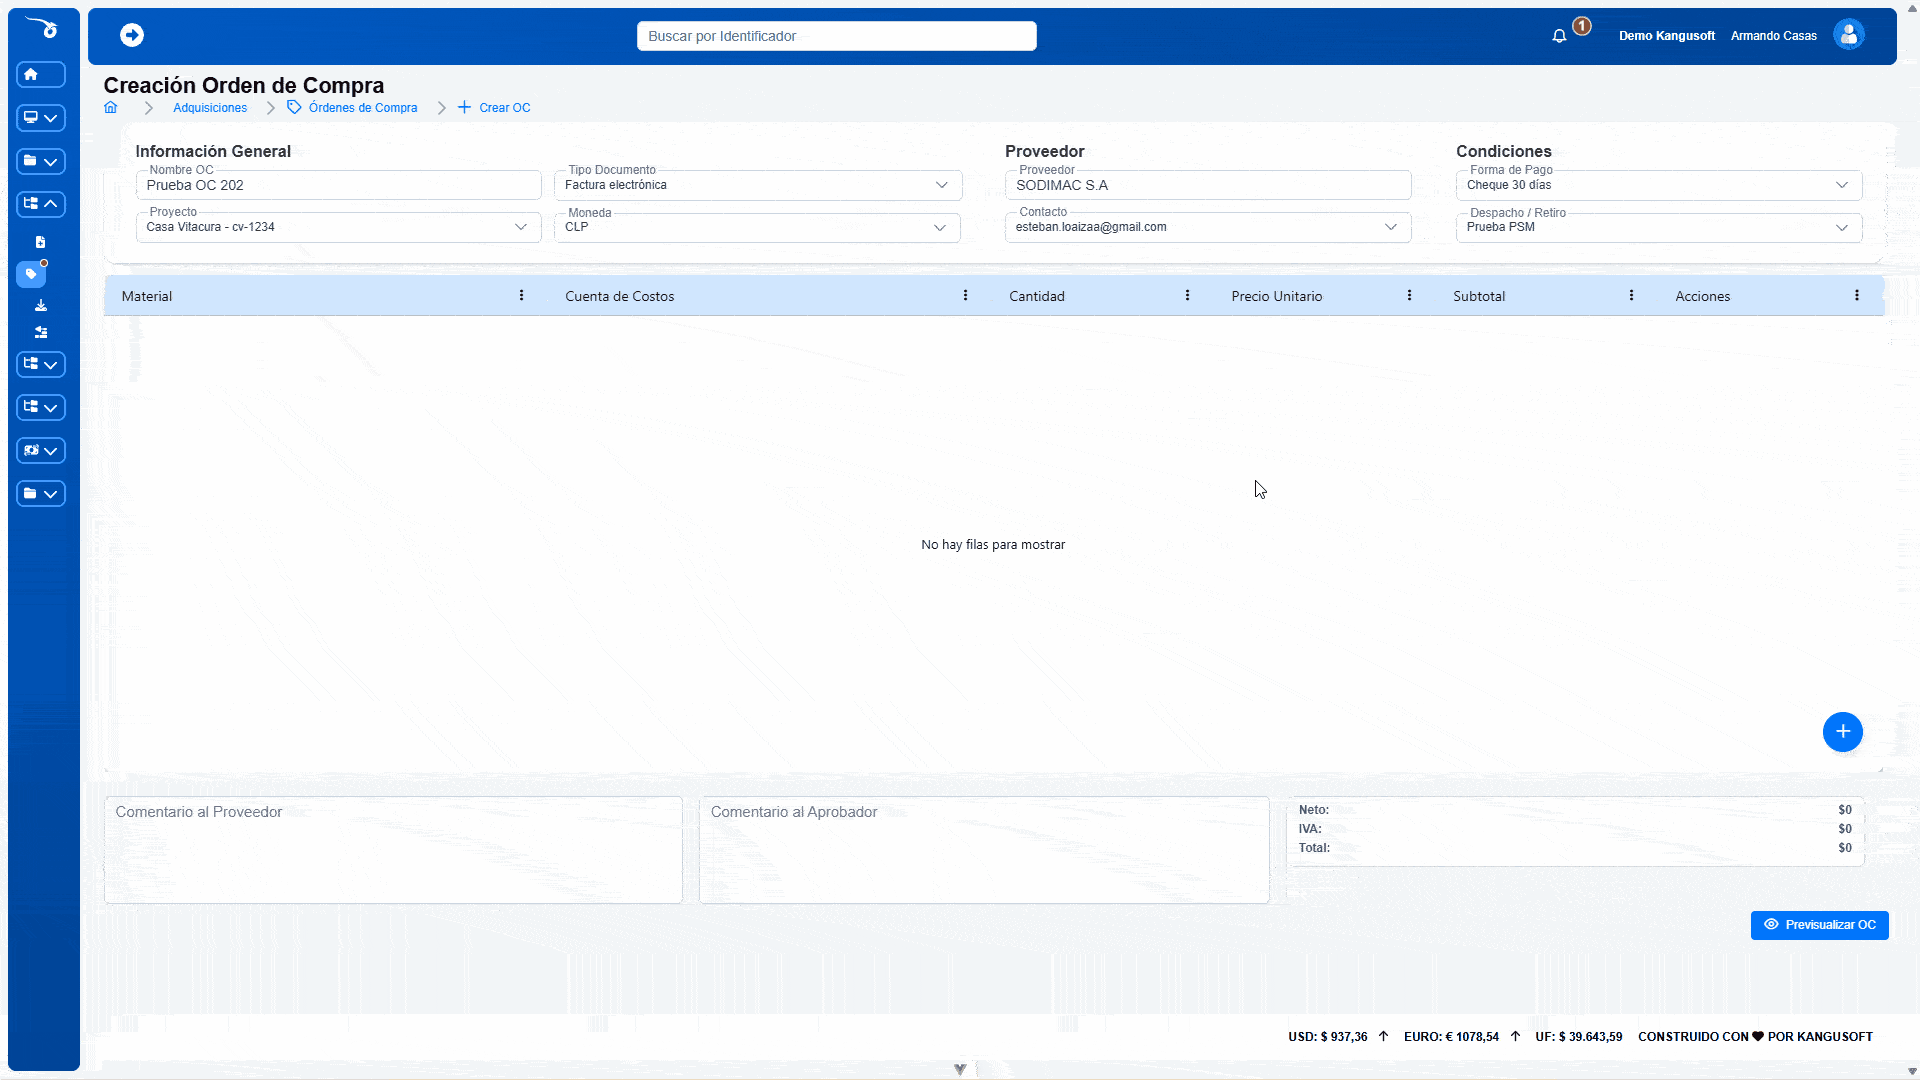The image size is (1920, 1080).
Task: Edit the Nombre OC field
Action: (338, 185)
